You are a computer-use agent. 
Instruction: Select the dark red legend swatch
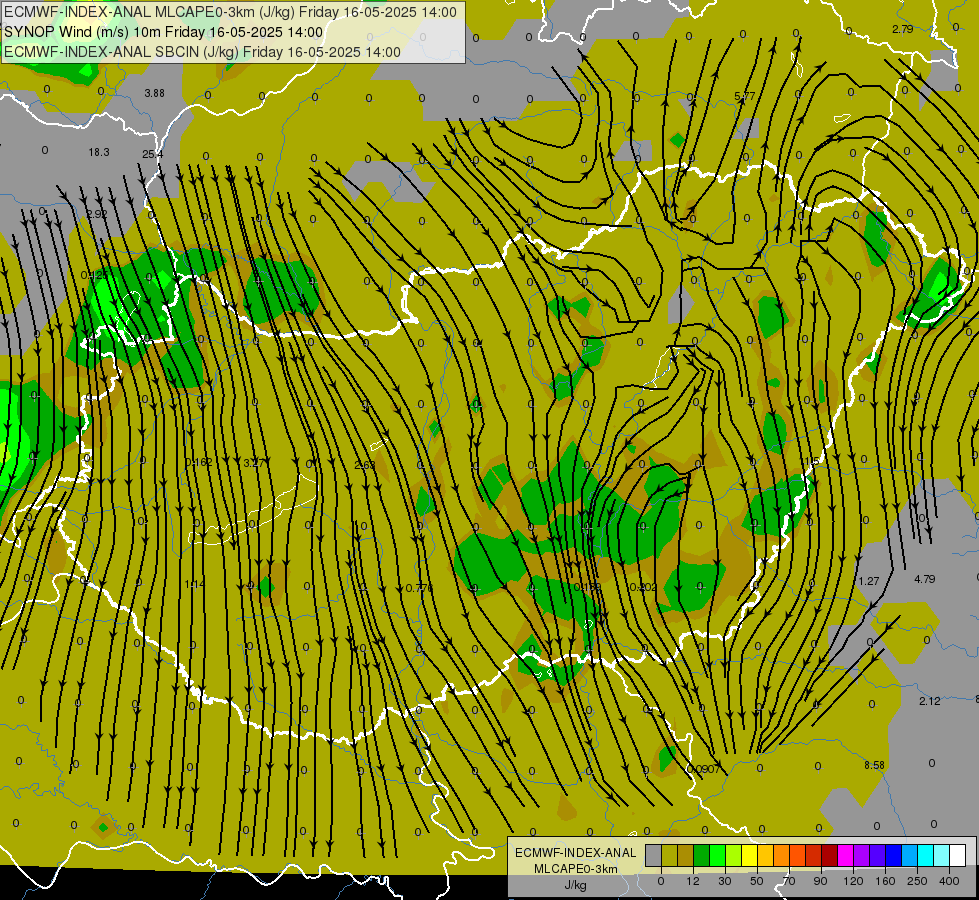[830, 855]
